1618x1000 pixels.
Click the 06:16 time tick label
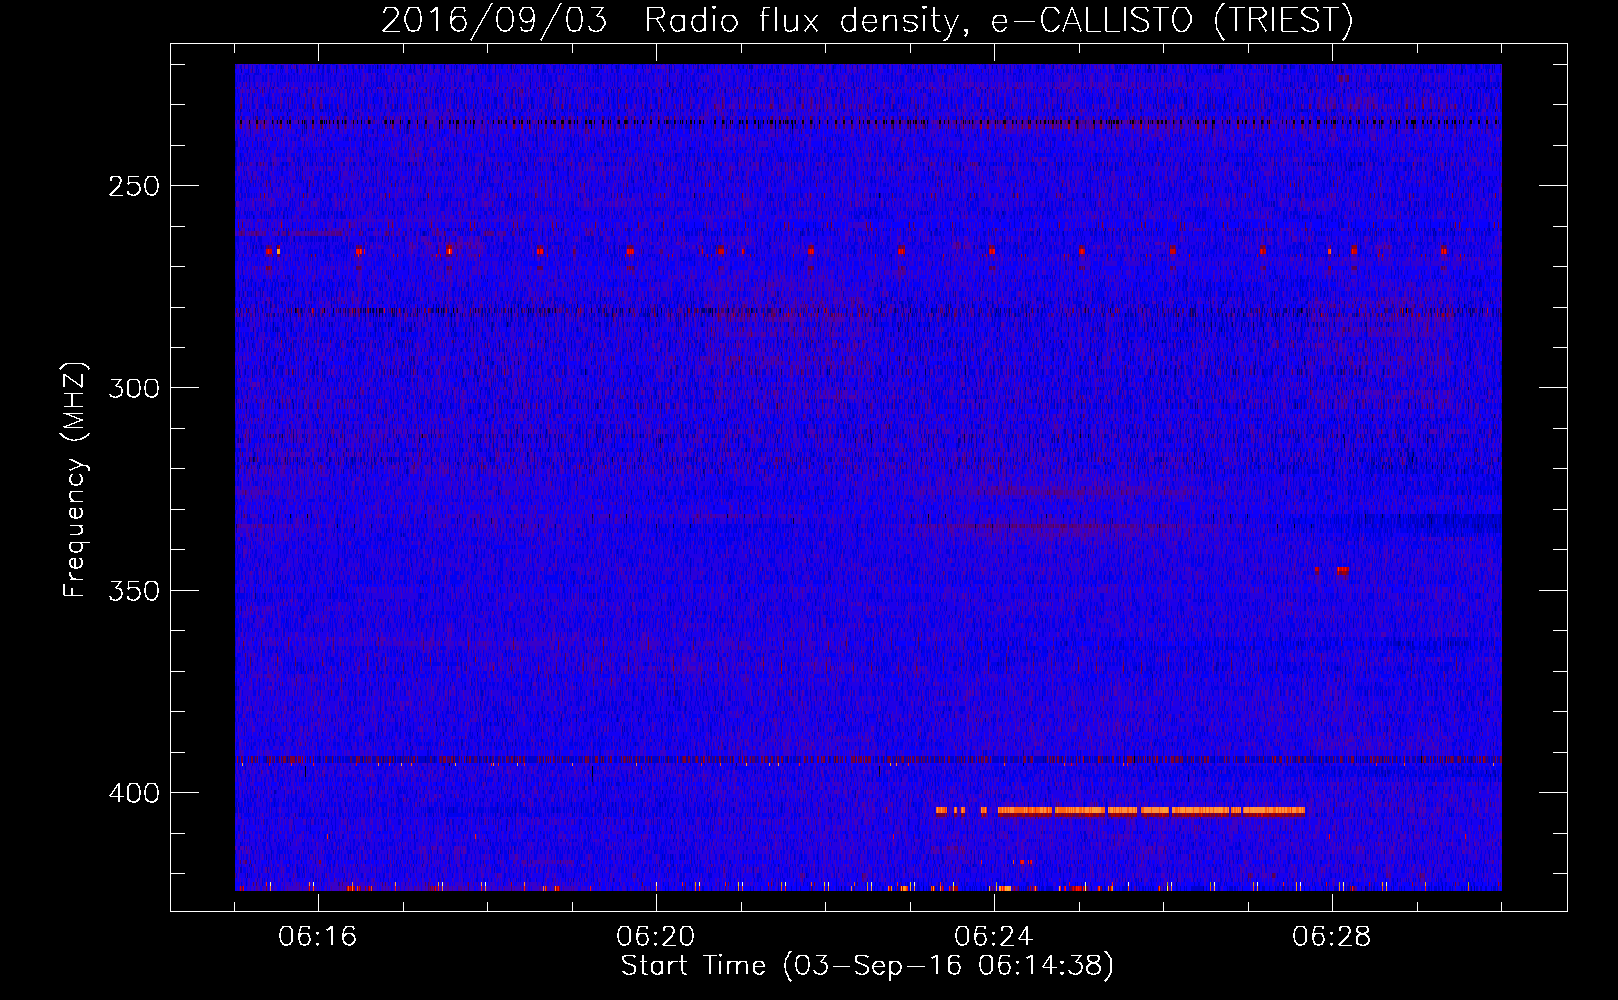pyautogui.click(x=318, y=937)
